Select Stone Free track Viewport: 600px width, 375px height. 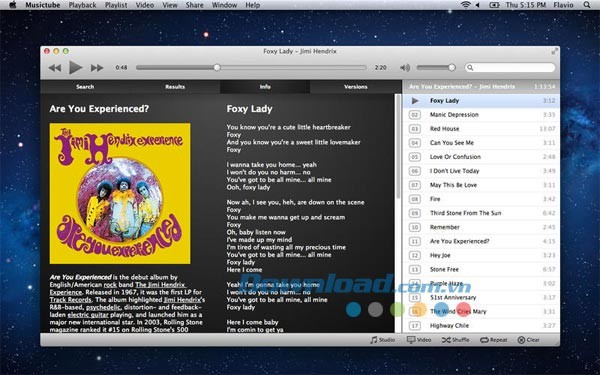[481, 269]
